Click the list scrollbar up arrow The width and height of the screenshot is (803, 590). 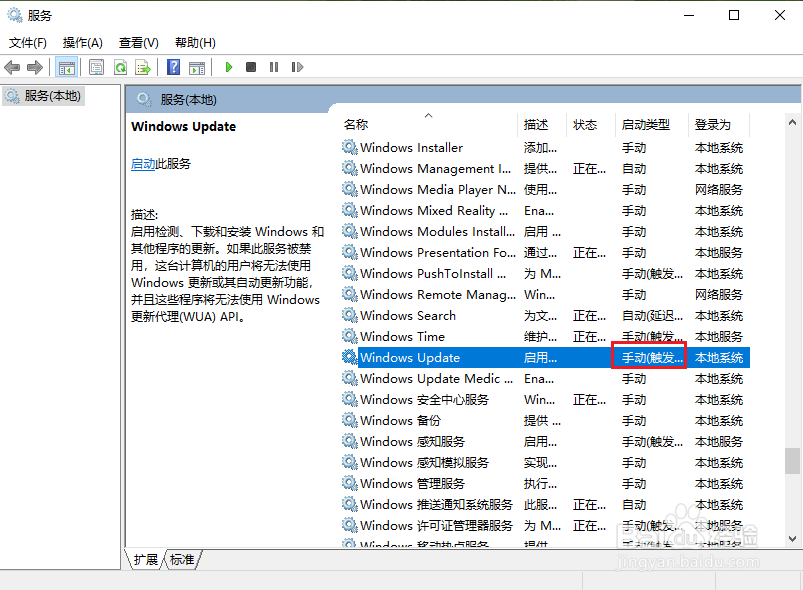792,122
